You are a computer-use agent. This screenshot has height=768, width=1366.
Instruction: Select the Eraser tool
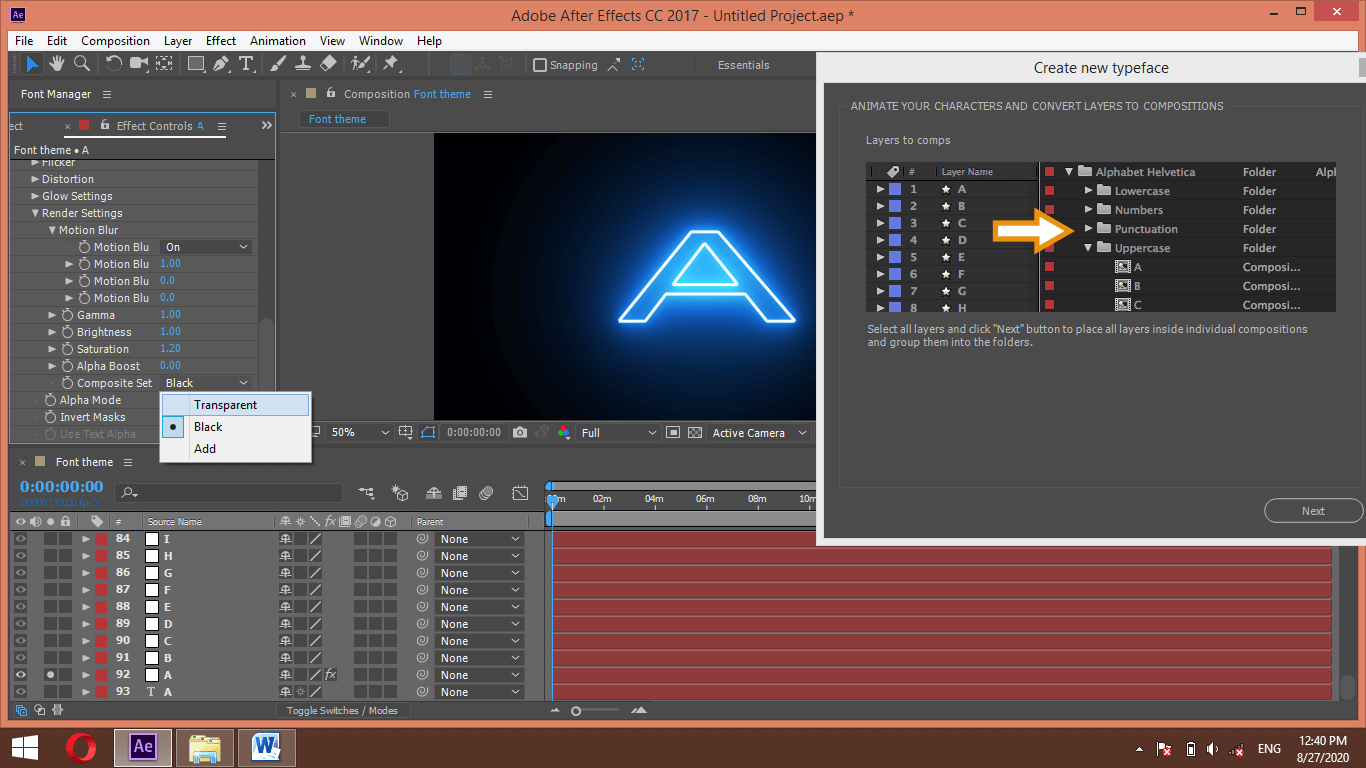(328, 64)
